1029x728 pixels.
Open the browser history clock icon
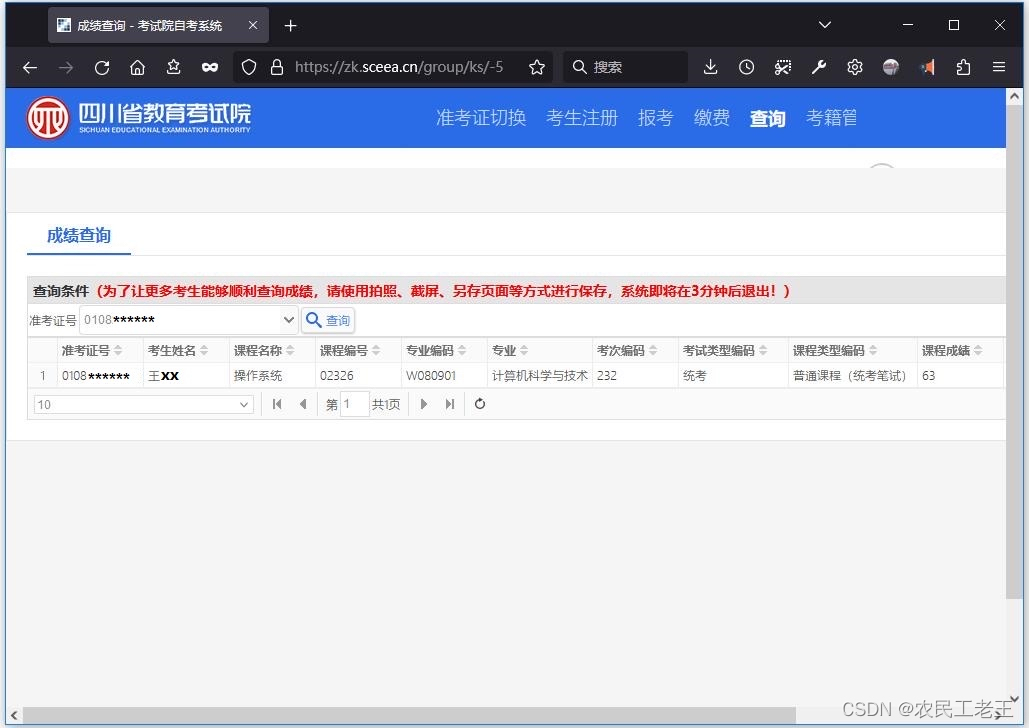pyautogui.click(x=747, y=67)
